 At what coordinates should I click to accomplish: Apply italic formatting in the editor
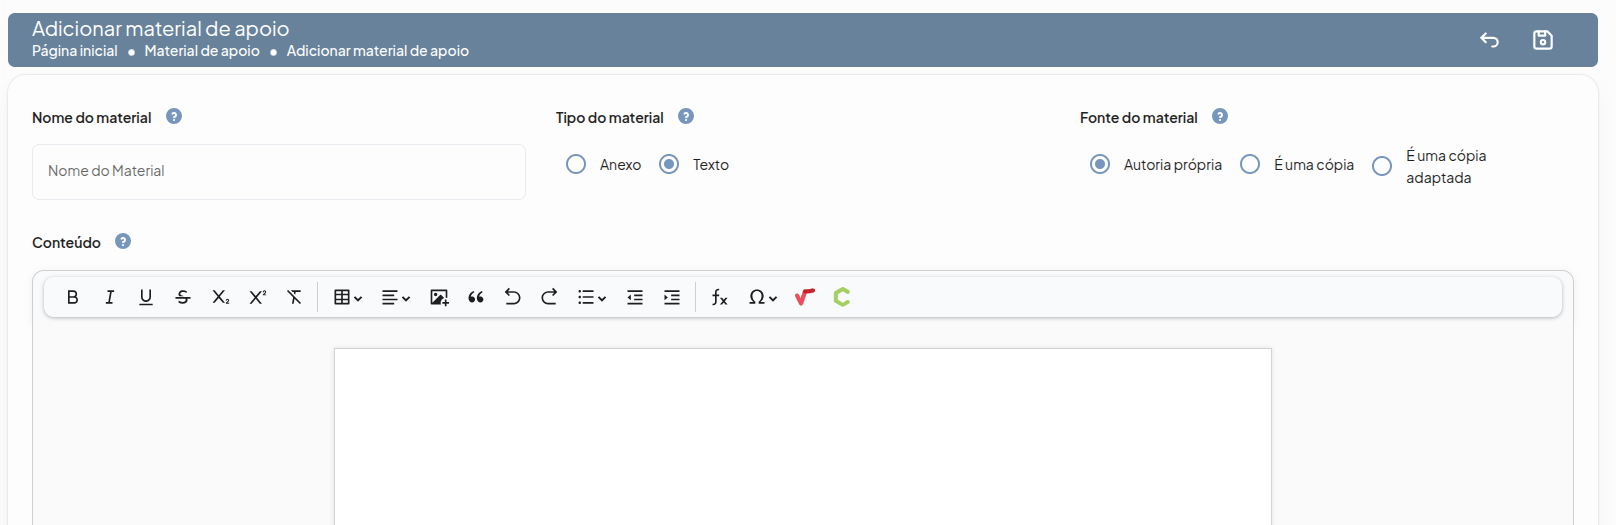pos(109,297)
